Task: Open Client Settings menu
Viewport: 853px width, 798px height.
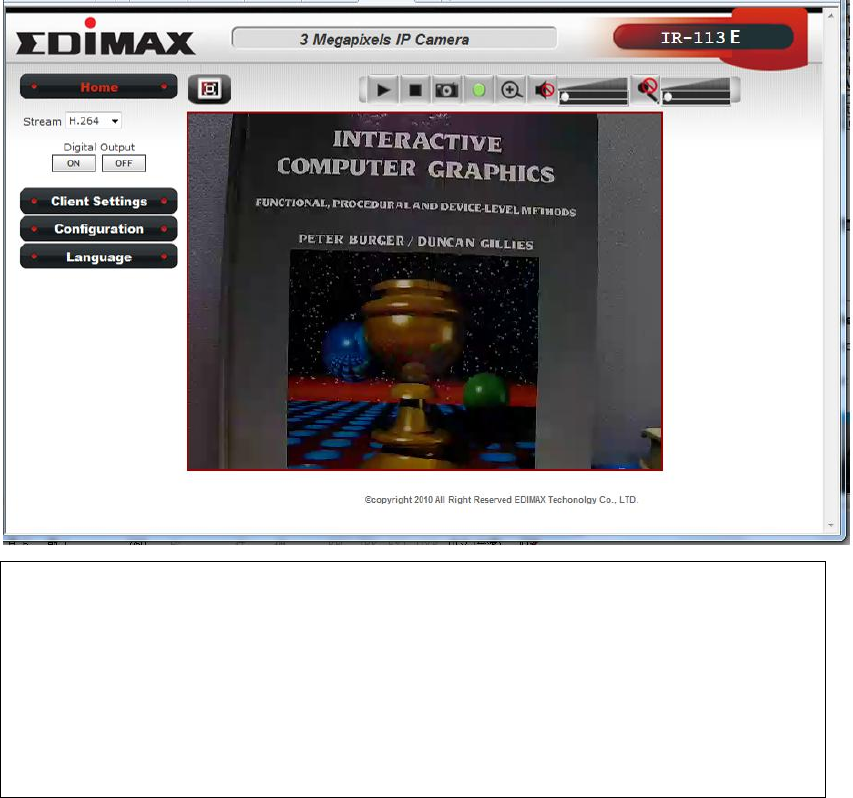Action: (98, 201)
